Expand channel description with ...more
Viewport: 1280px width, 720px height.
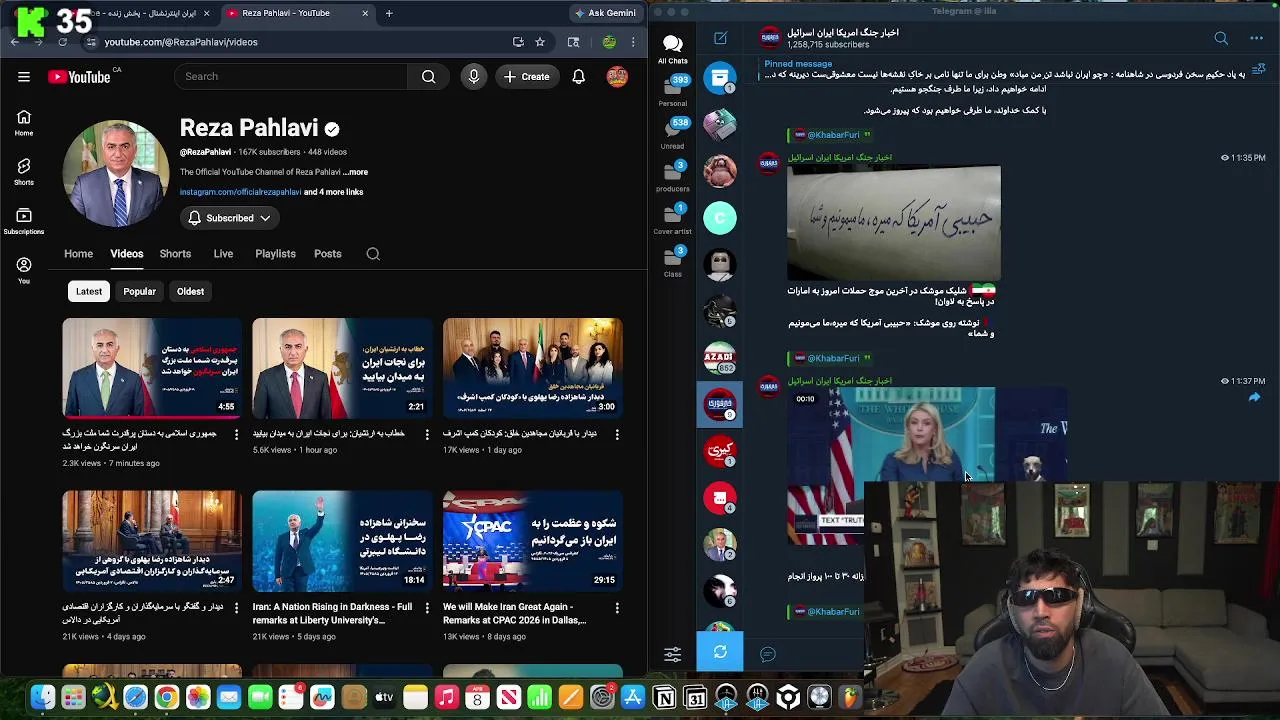356,172
